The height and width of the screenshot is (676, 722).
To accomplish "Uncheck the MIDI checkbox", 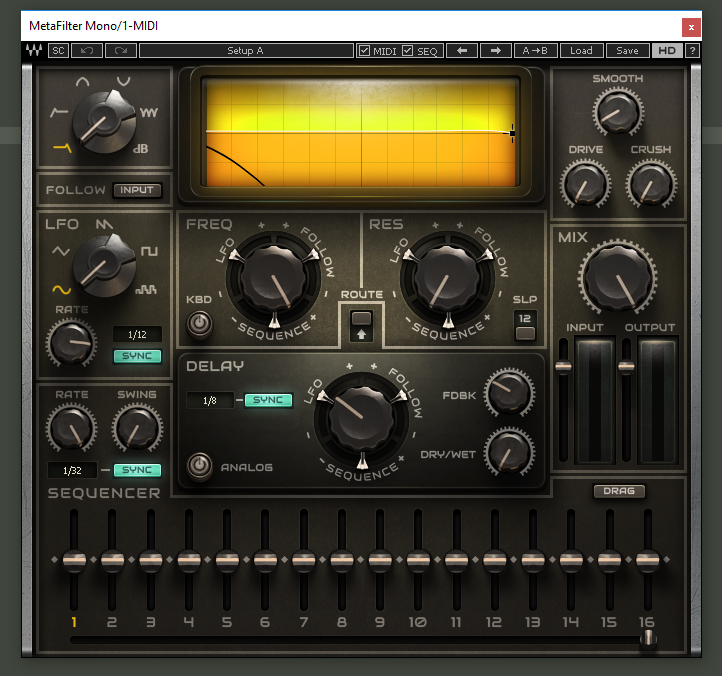I will (x=364, y=51).
